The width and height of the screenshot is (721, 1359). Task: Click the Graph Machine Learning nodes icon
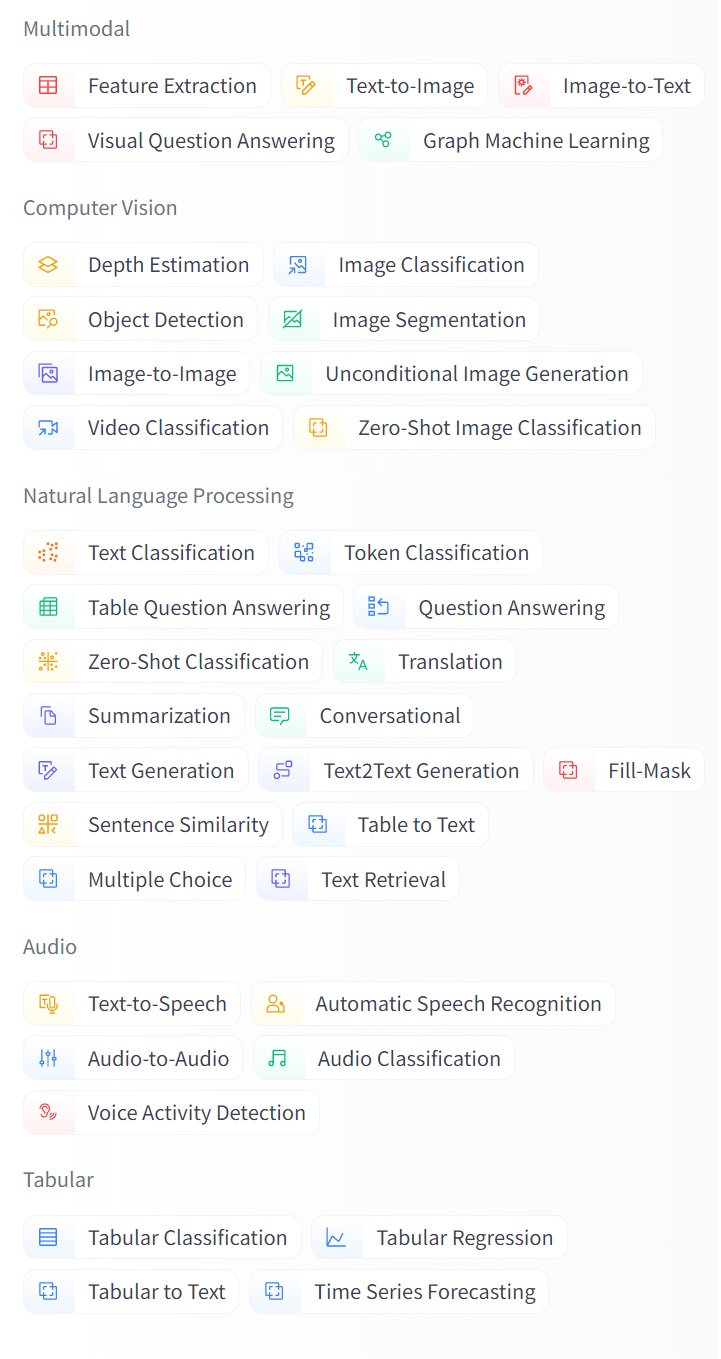point(383,140)
